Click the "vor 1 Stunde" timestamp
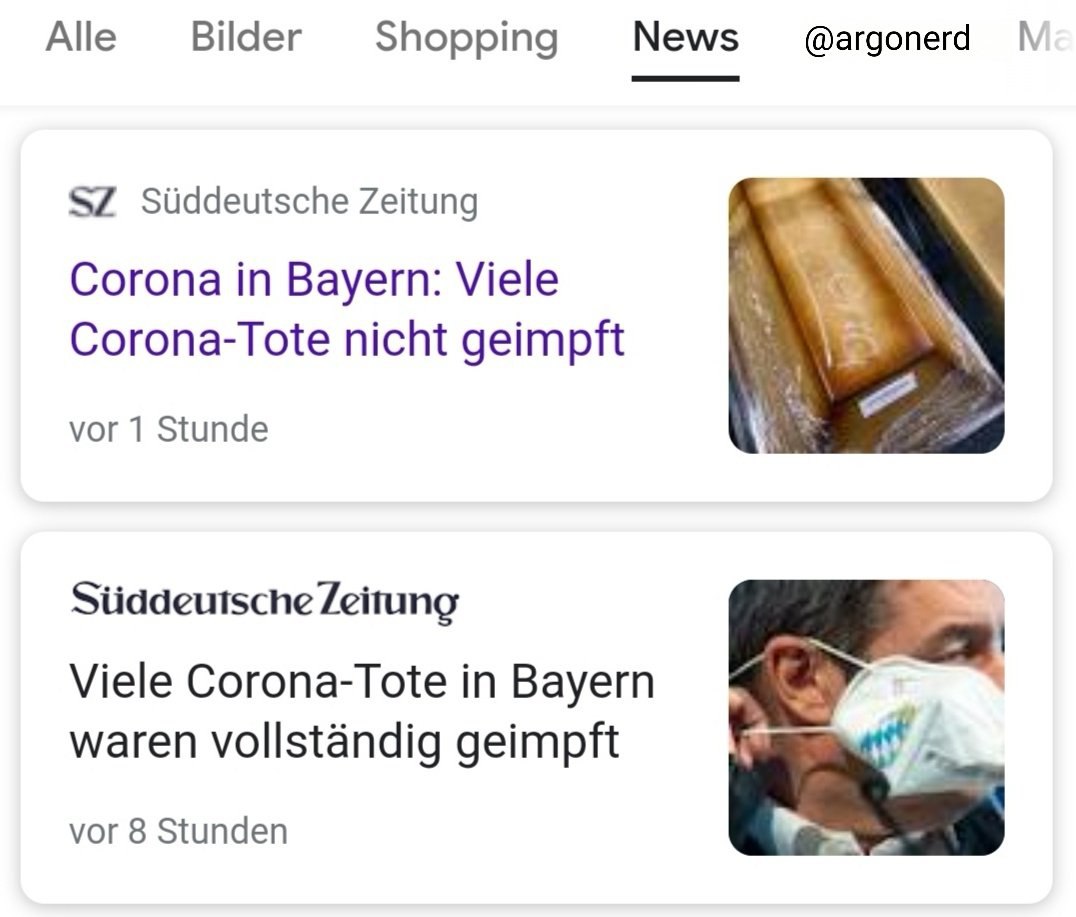Viewport: 1076px width, 917px height. 168,429
